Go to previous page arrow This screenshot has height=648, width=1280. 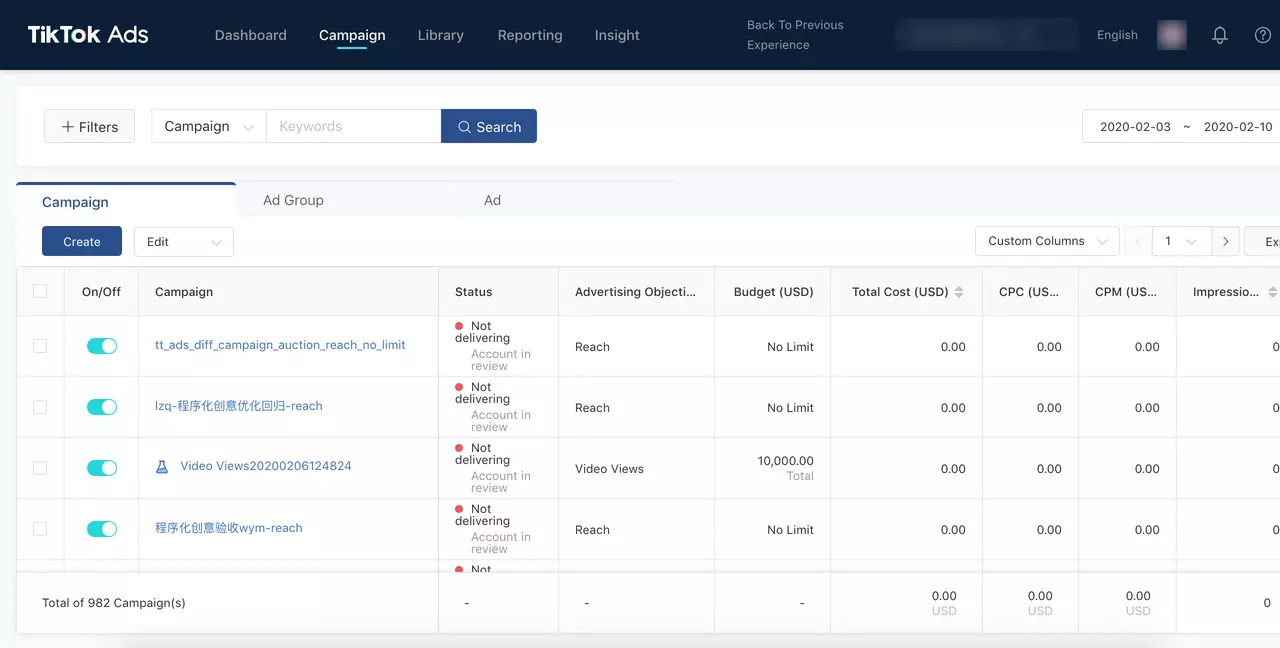coord(1138,241)
